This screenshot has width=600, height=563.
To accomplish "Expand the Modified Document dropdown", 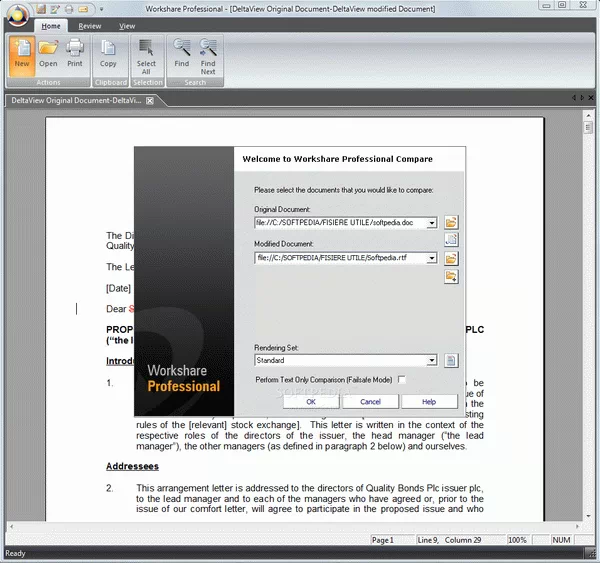I will tap(432, 258).
